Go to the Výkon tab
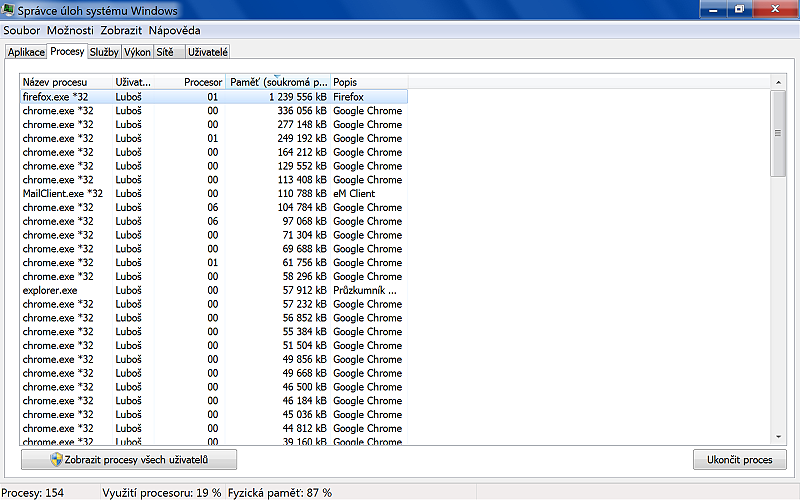 (x=137, y=51)
